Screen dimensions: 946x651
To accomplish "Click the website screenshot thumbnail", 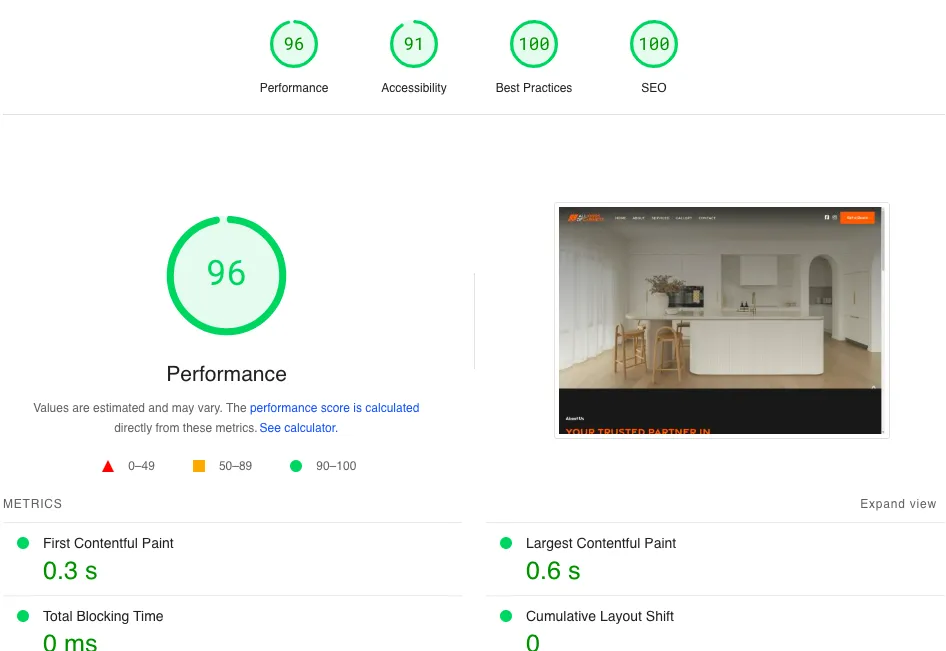I will click(721, 320).
